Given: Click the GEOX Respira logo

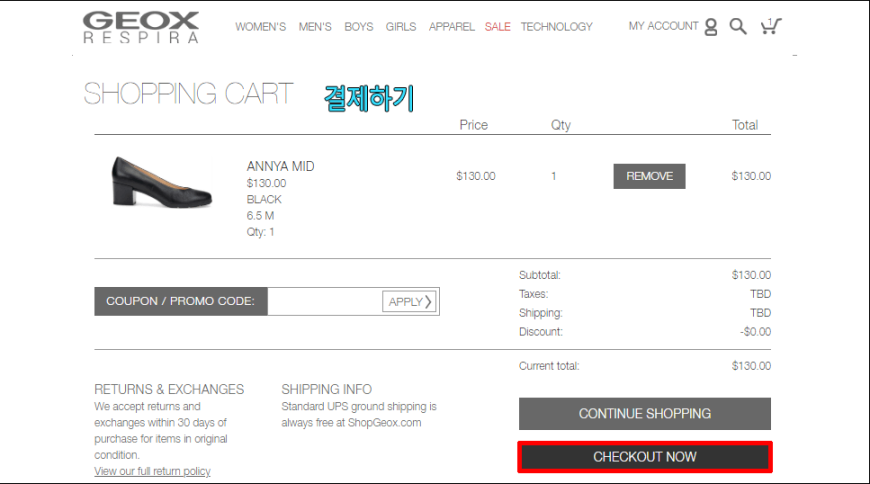Looking at the screenshot, I should tap(140, 27).
